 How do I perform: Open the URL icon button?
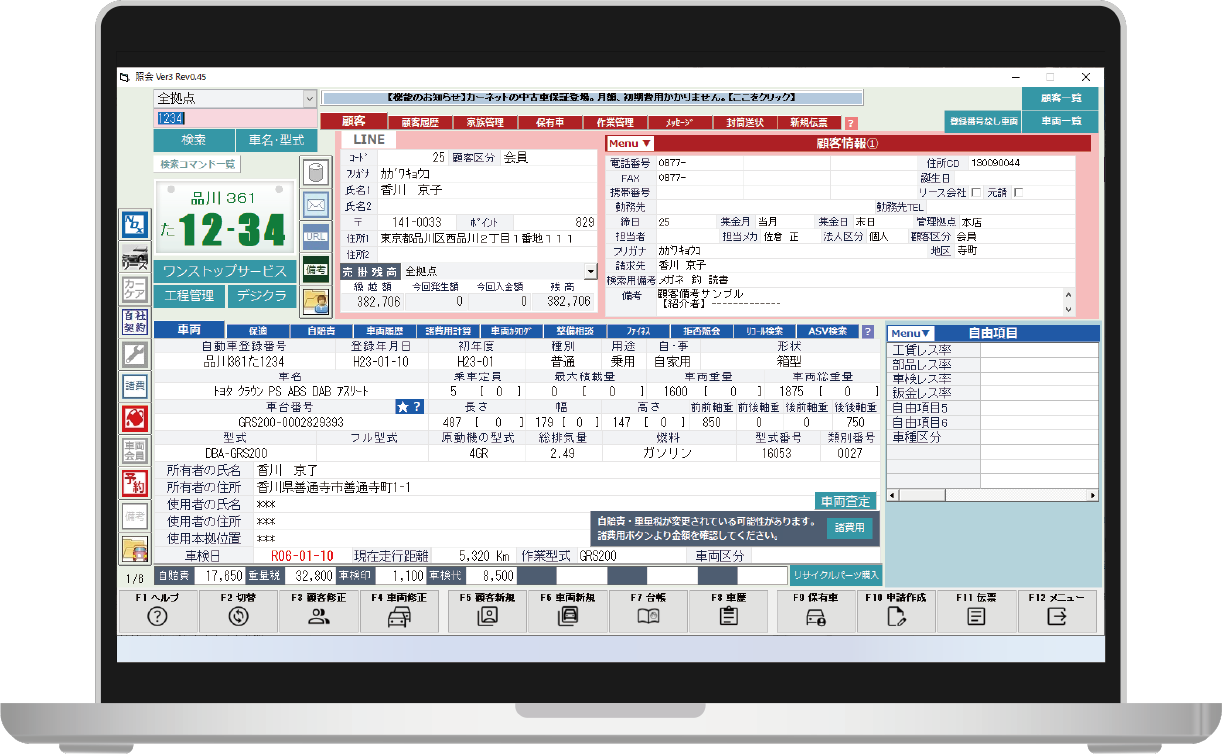tap(316, 238)
